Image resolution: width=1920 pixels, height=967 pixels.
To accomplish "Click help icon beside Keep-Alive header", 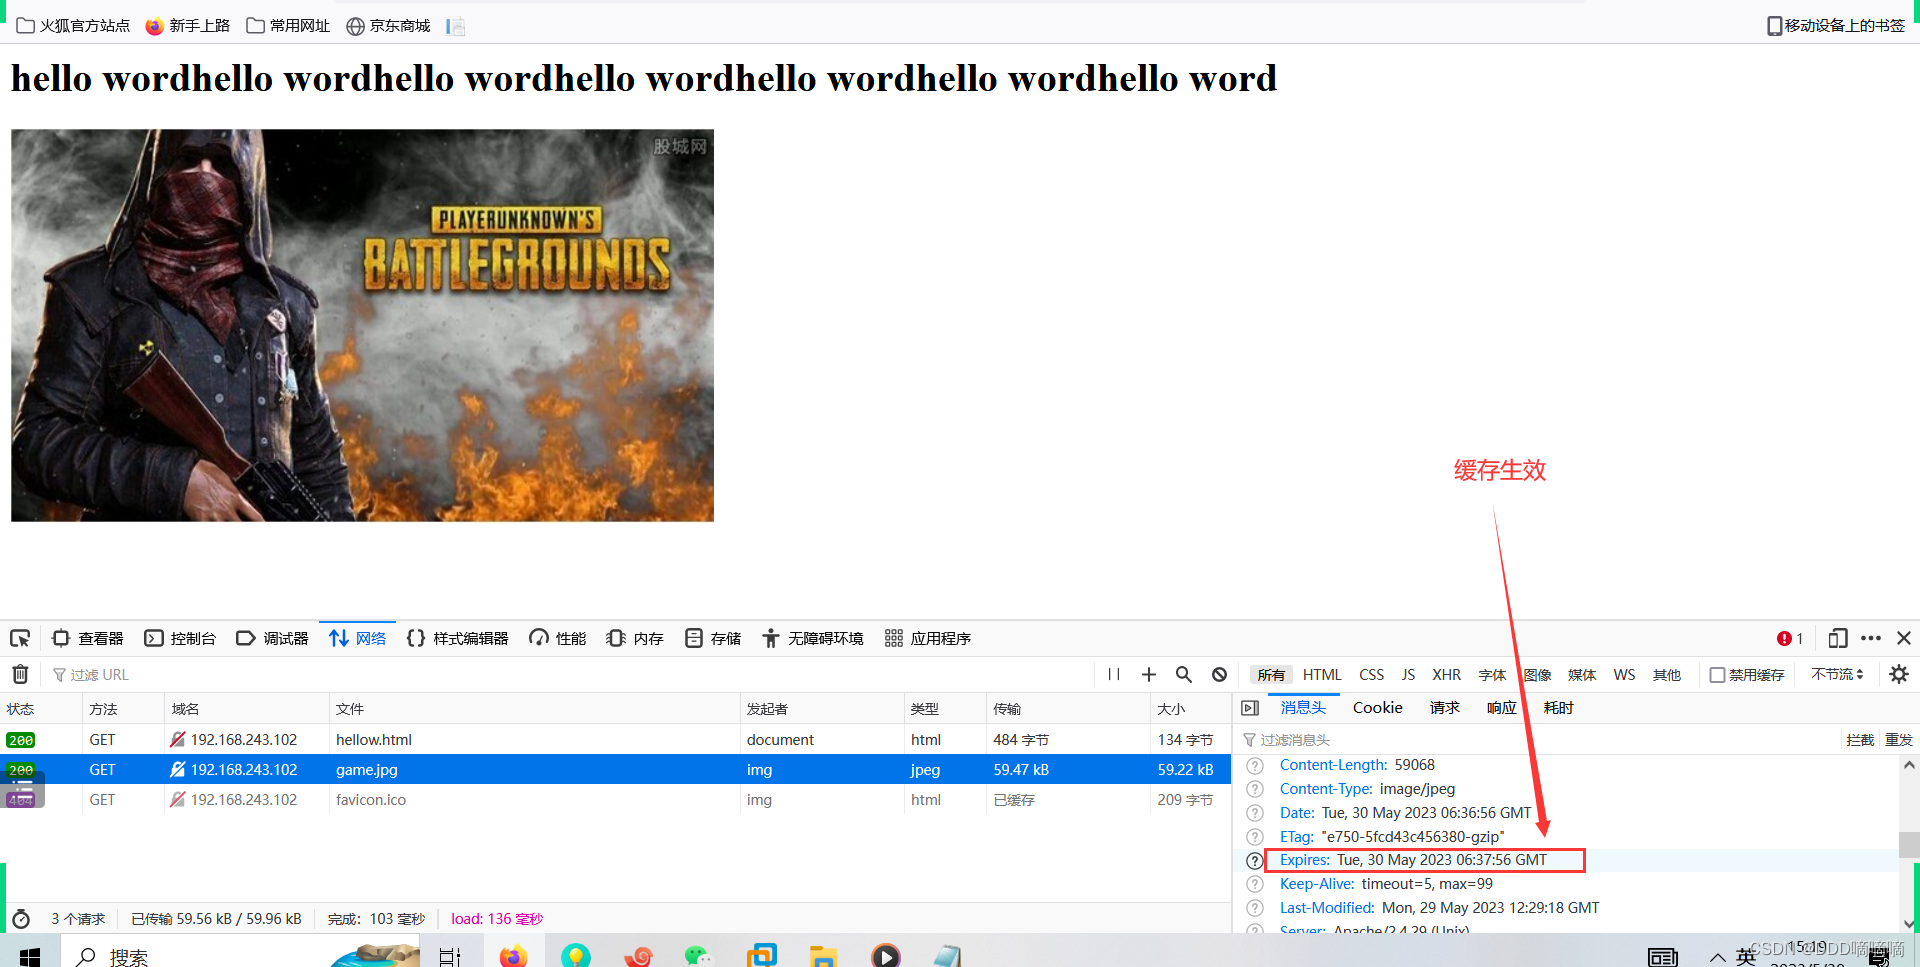I will tap(1255, 884).
